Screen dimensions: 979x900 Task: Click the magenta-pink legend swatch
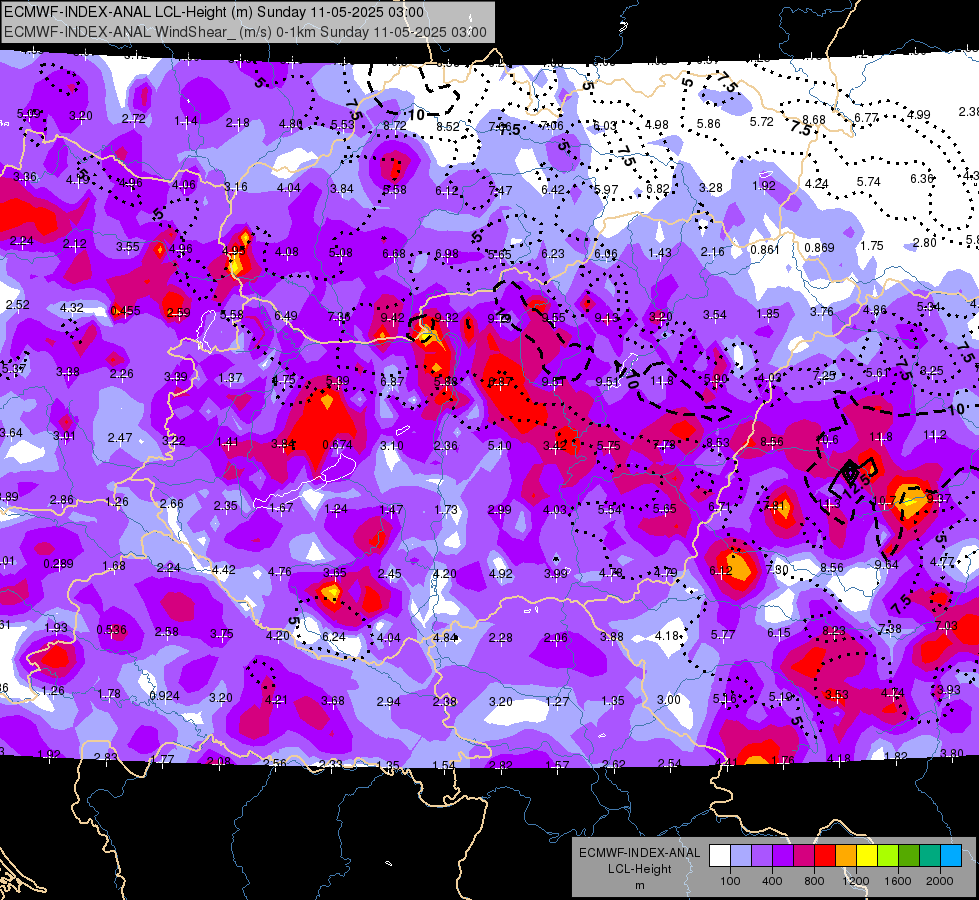click(x=804, y=856)
